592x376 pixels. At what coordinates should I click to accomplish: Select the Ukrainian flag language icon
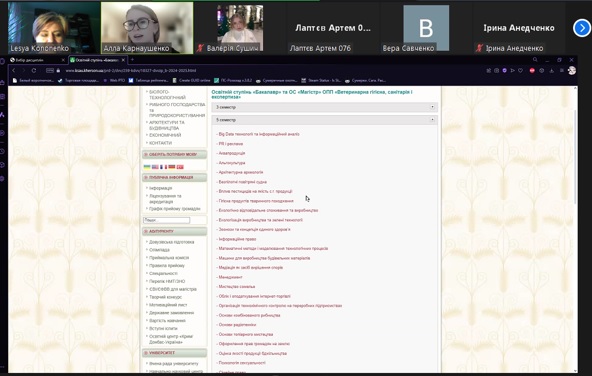click(147, 167)
